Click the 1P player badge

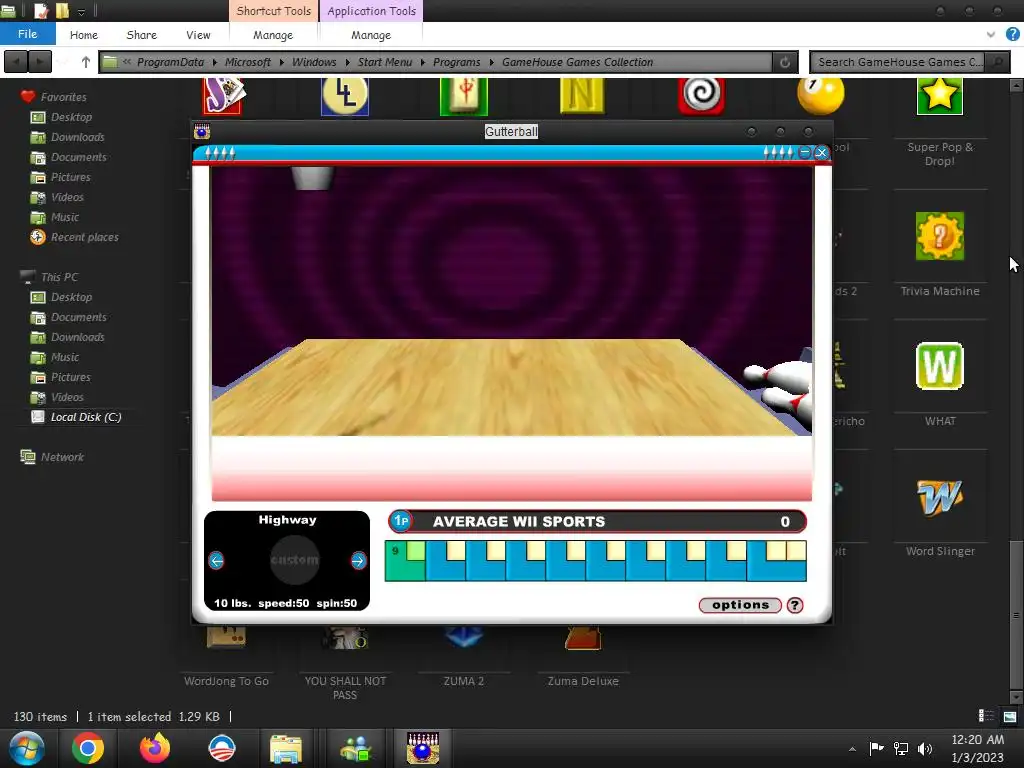(x=401, y=521)
